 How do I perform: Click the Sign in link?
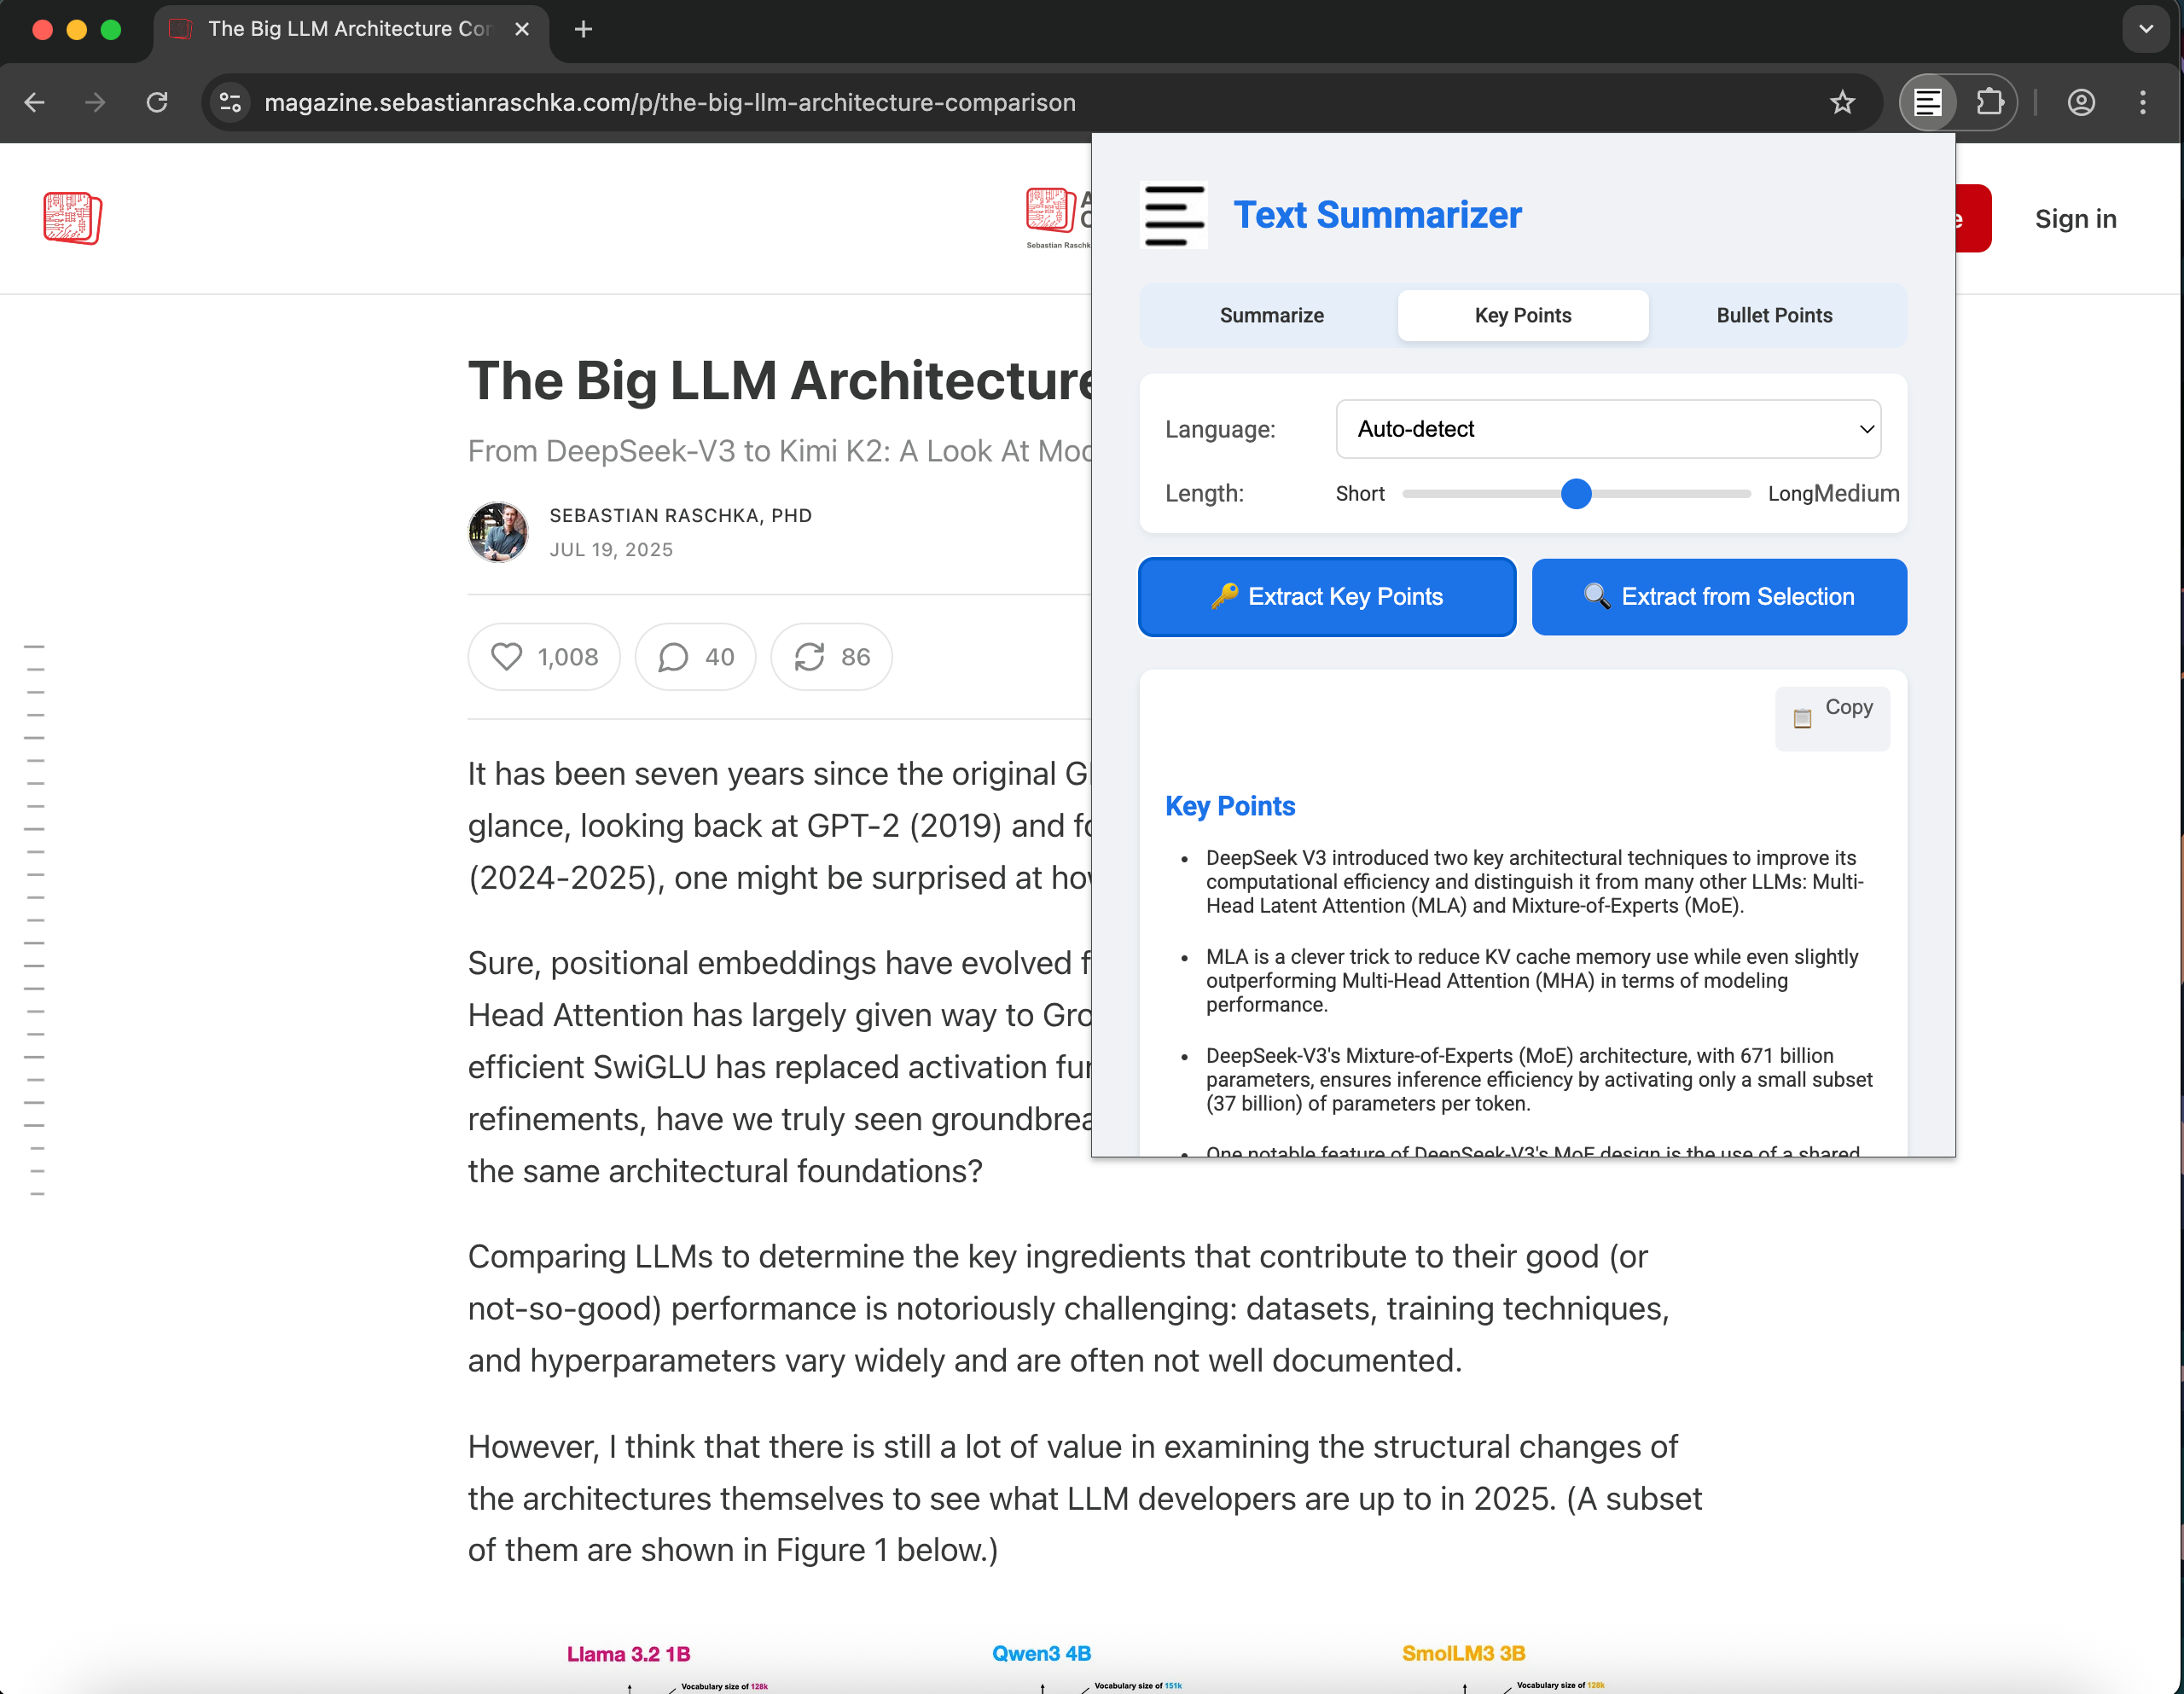(2075, 219)
